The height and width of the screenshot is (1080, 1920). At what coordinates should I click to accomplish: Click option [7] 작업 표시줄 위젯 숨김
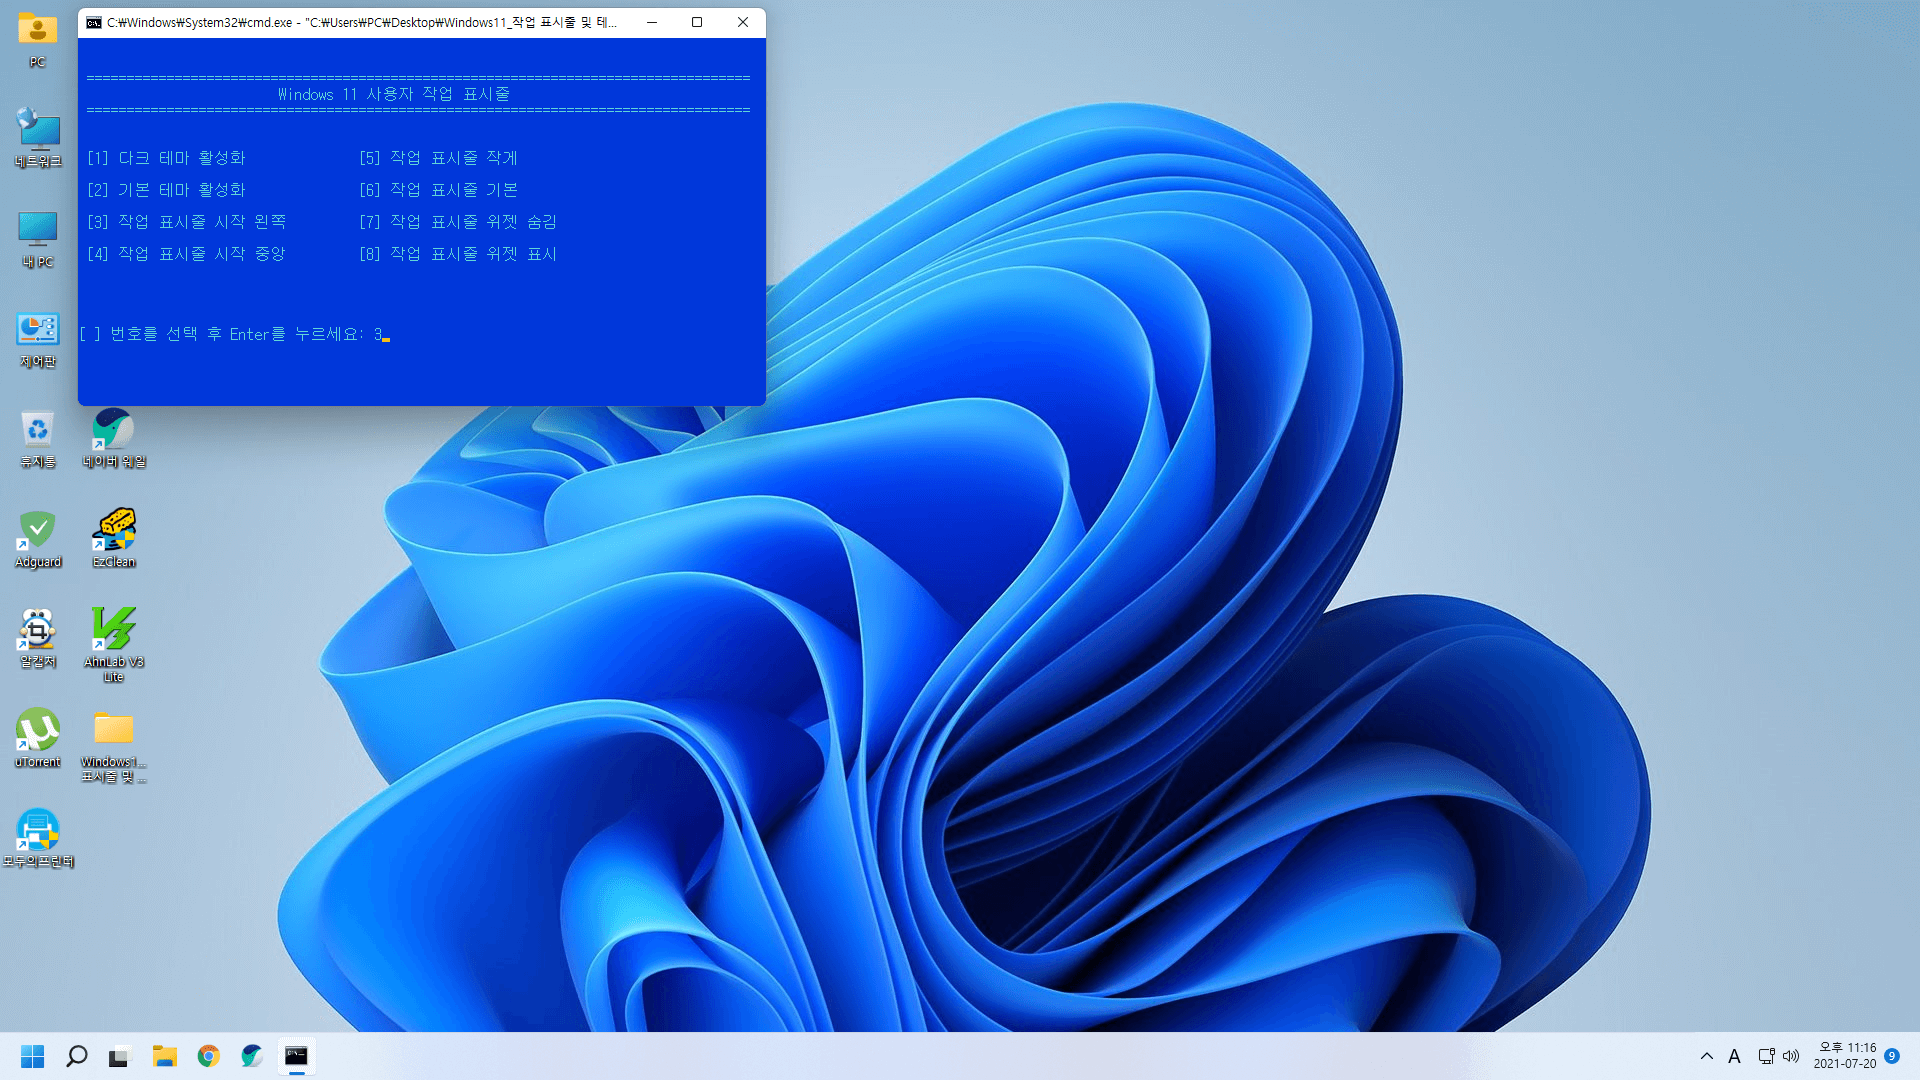click(x=458, y=222)
